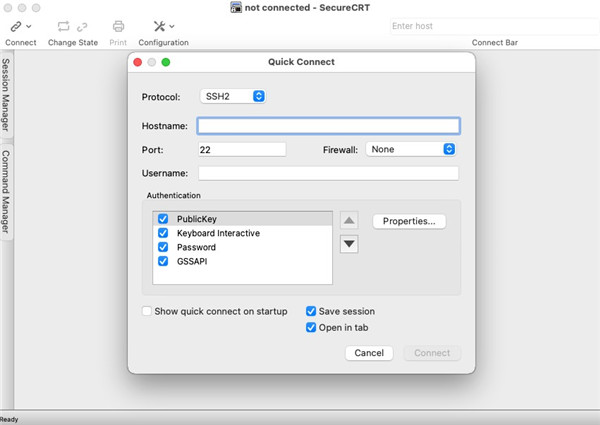Open the Command Manager side tab
This screenshot has height=425, width=600.
6,191
